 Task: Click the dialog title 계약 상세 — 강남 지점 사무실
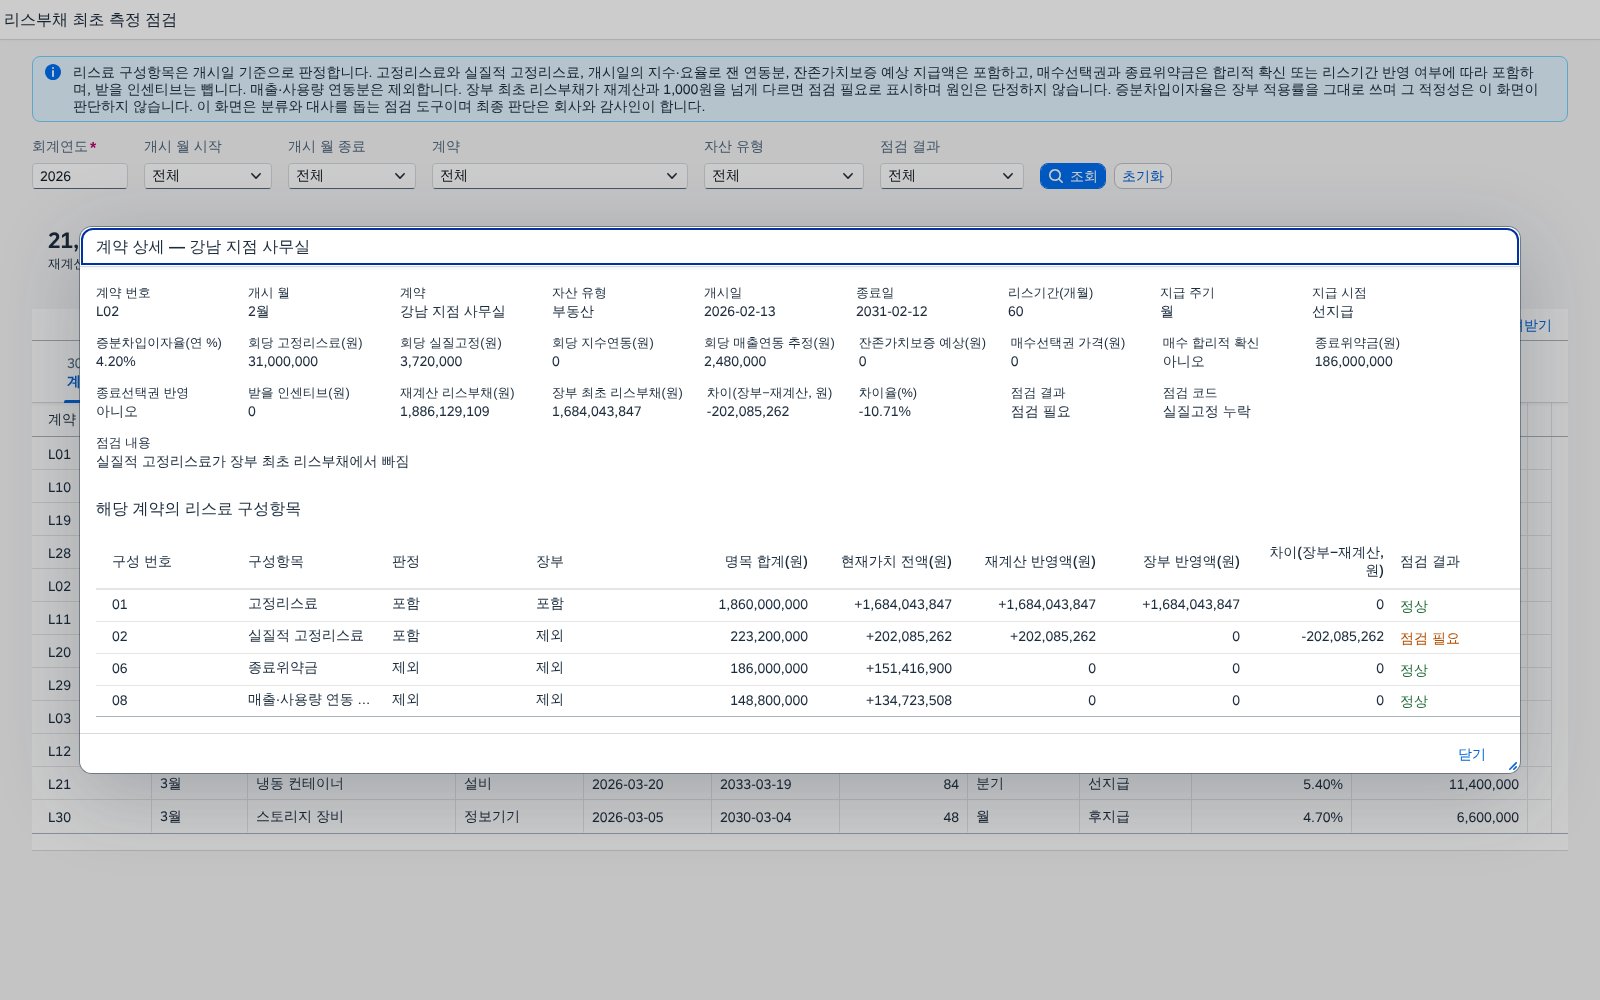[x=202, y=247]
